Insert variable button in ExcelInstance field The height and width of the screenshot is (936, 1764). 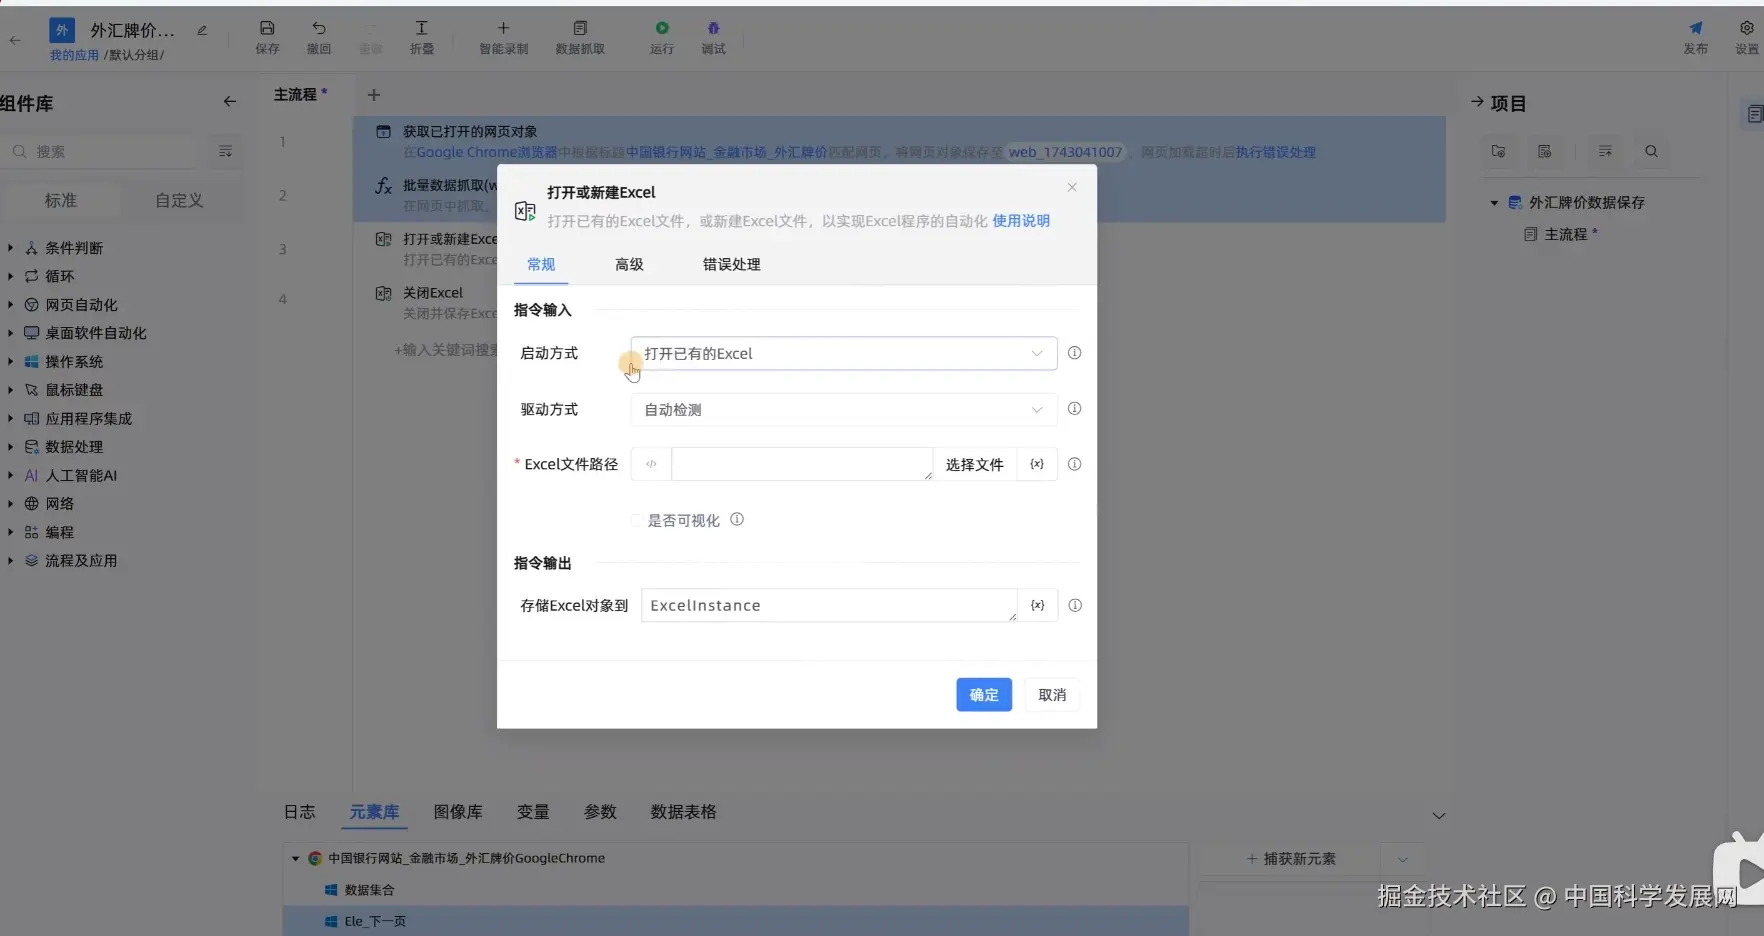[1037, 605]
